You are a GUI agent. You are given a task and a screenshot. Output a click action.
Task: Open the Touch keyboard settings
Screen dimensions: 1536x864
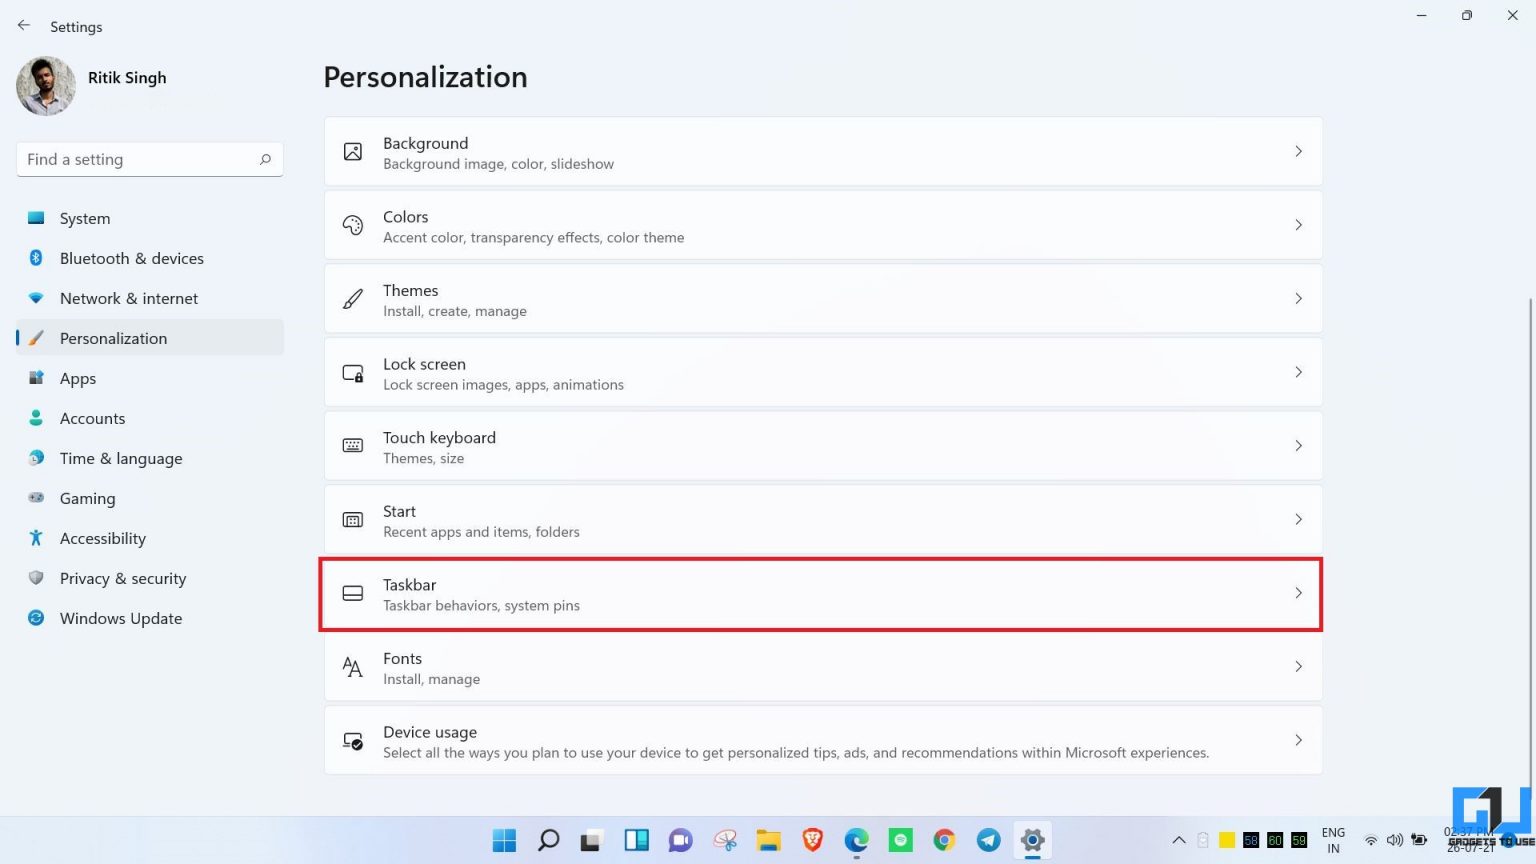coord(823,445)
